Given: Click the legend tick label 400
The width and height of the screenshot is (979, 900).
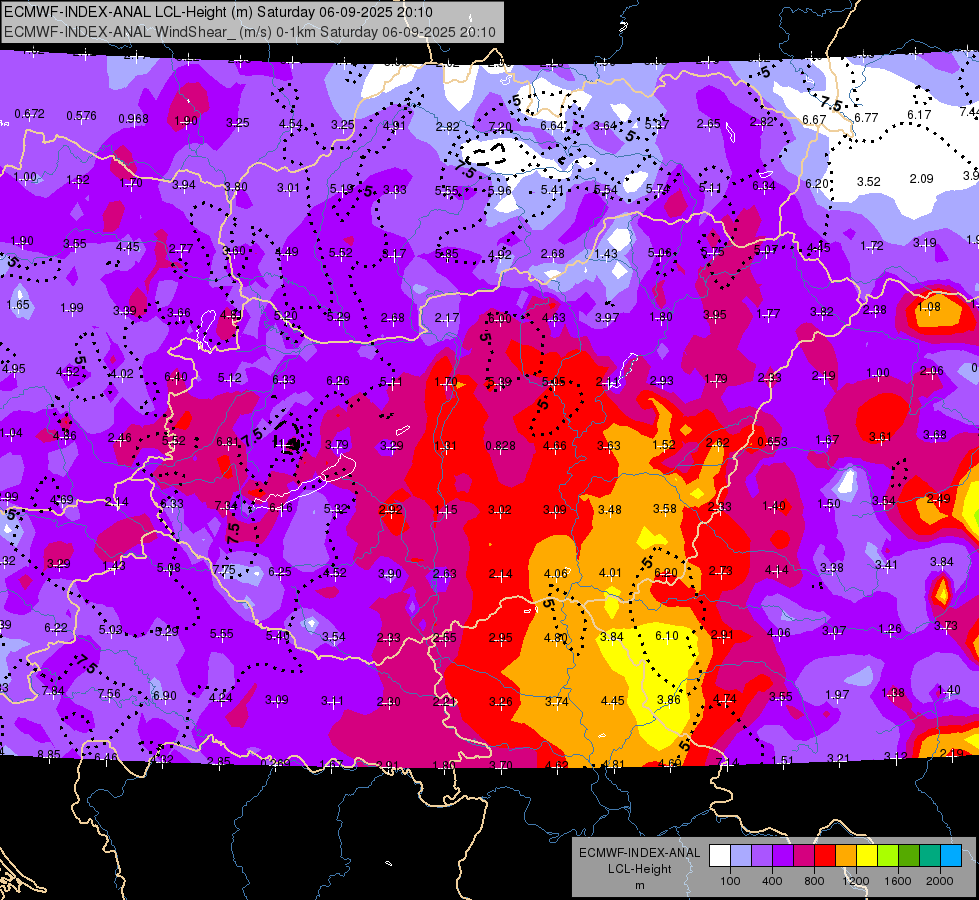Looking at the screenshot, I should tap(772, 881).
